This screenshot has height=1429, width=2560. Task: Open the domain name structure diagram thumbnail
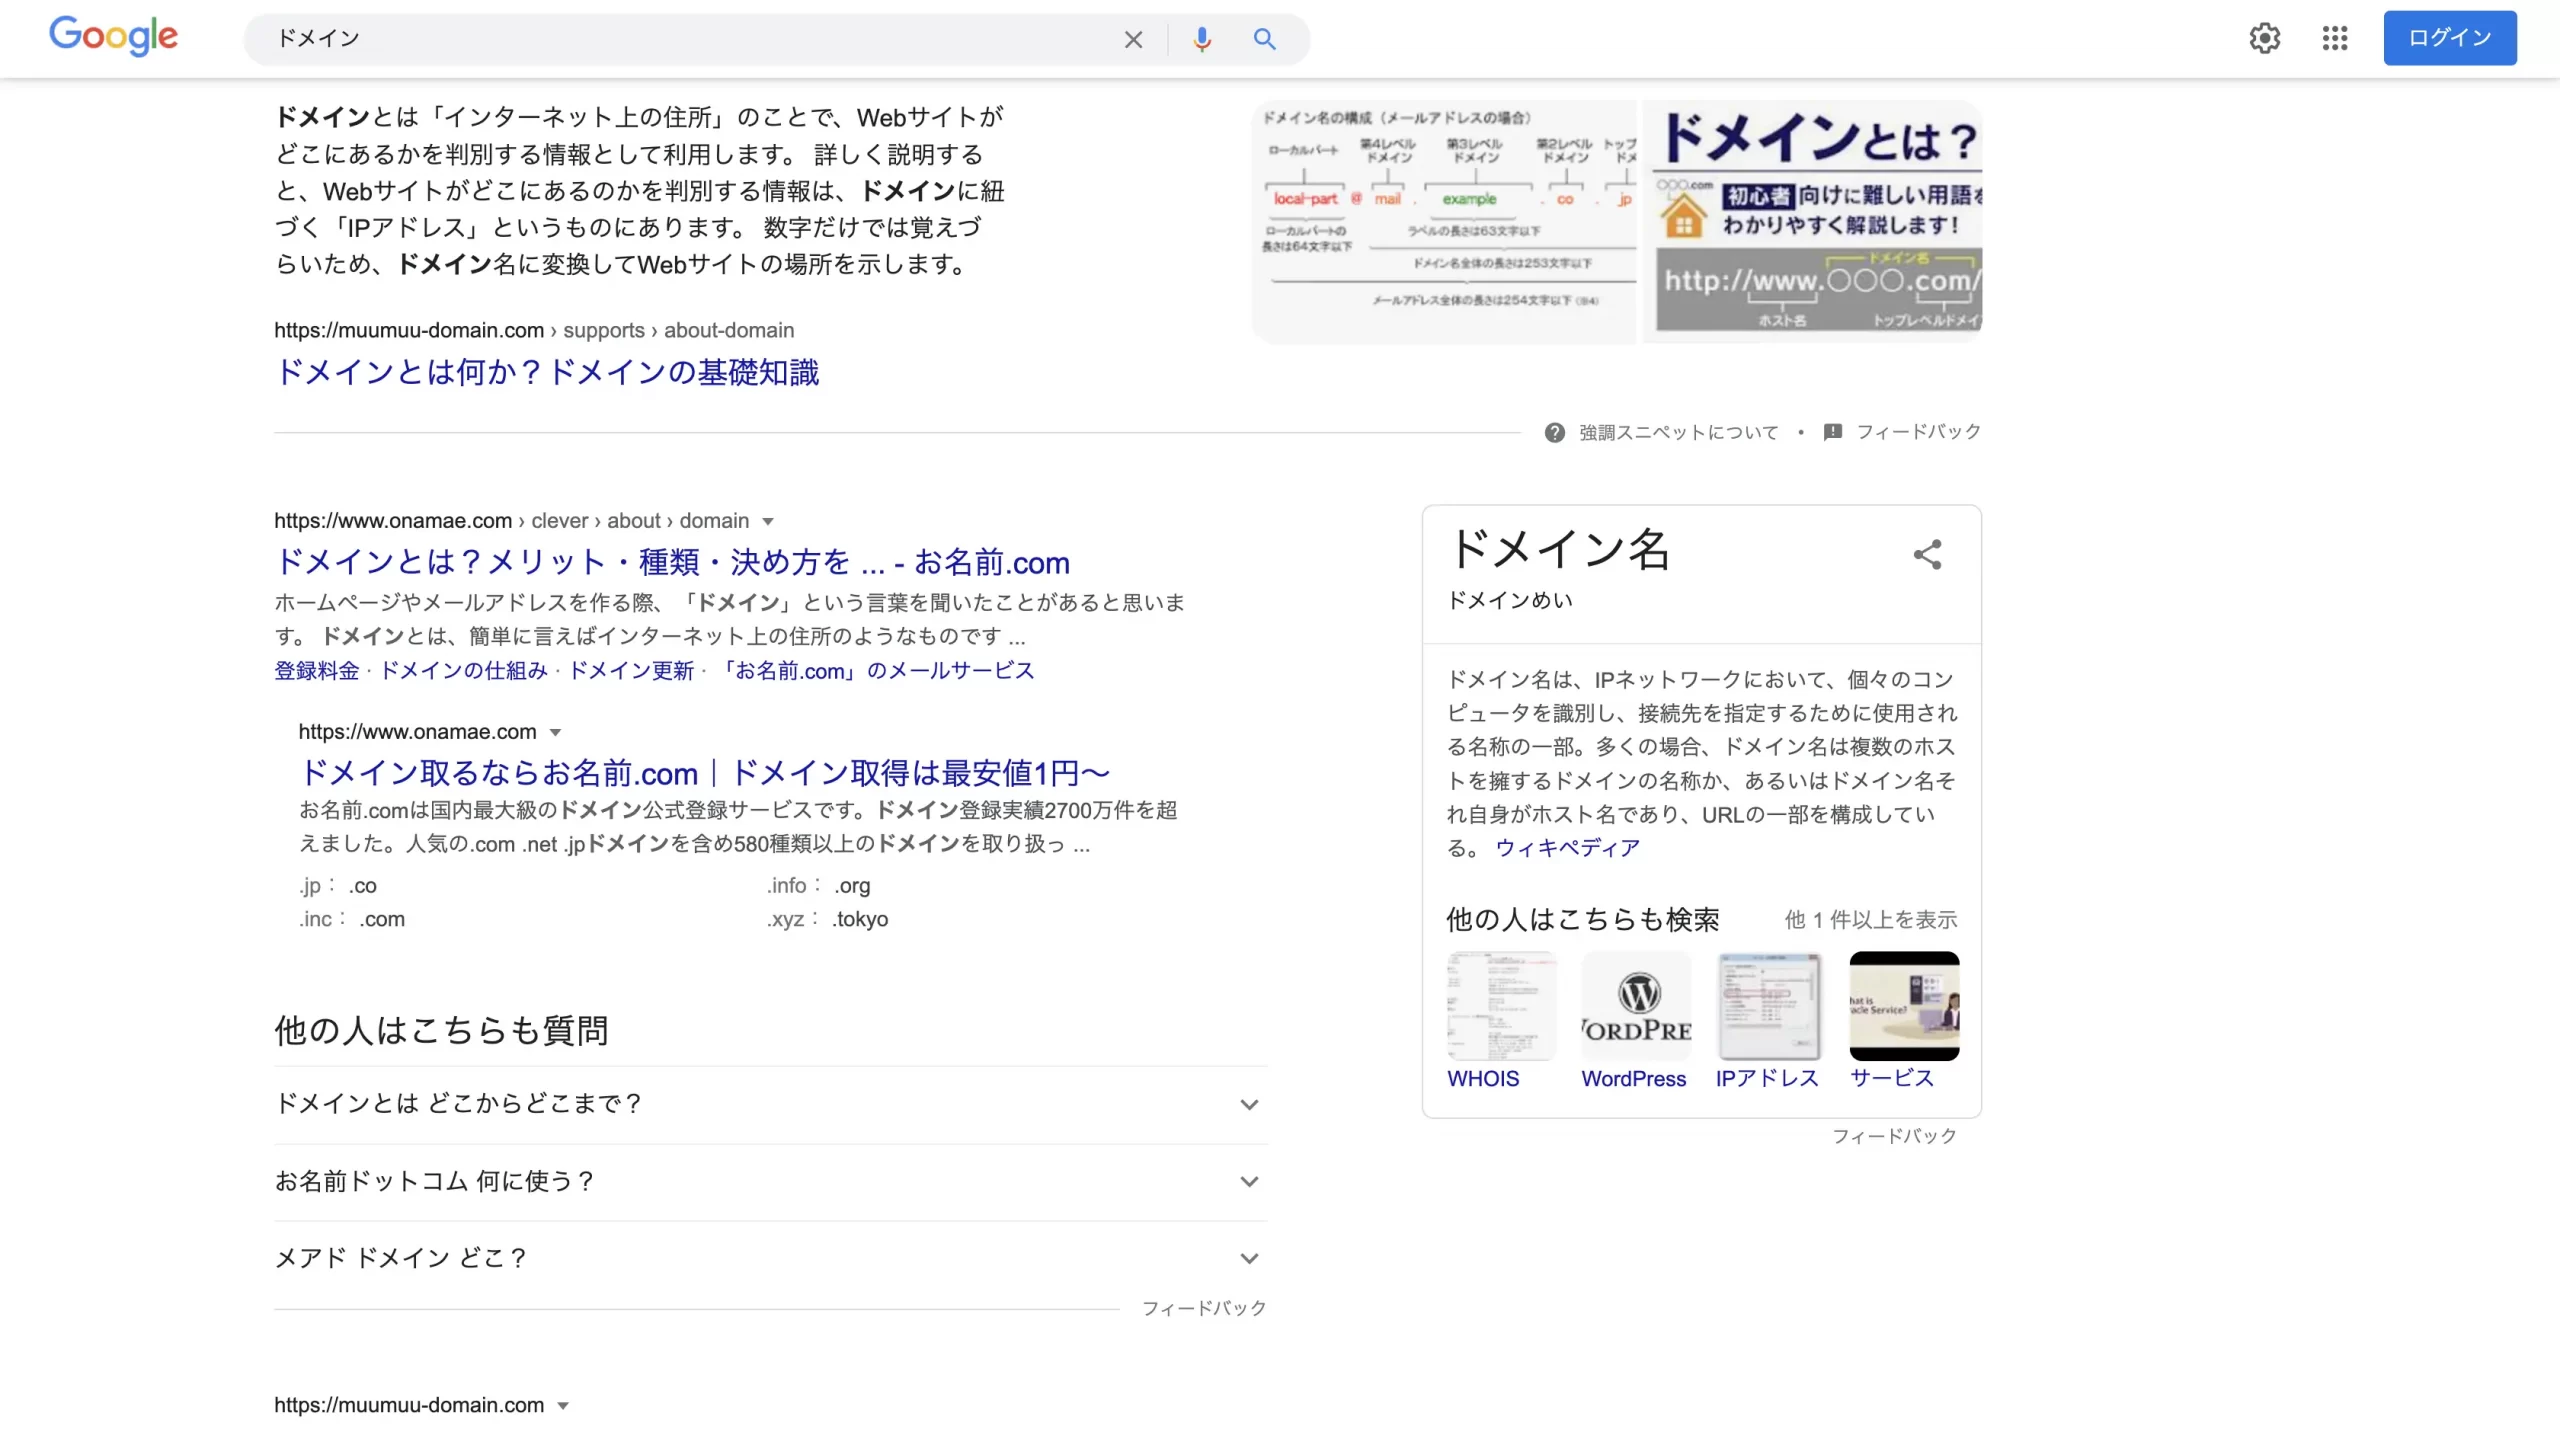click(x=1444, y=222)
